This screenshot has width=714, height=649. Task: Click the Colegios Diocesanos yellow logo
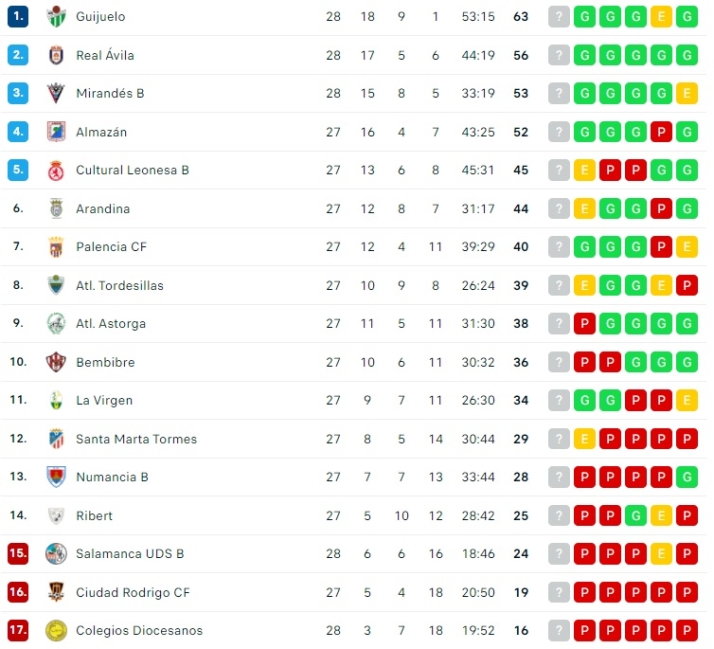pyautogui.click(x=56, y=630)
